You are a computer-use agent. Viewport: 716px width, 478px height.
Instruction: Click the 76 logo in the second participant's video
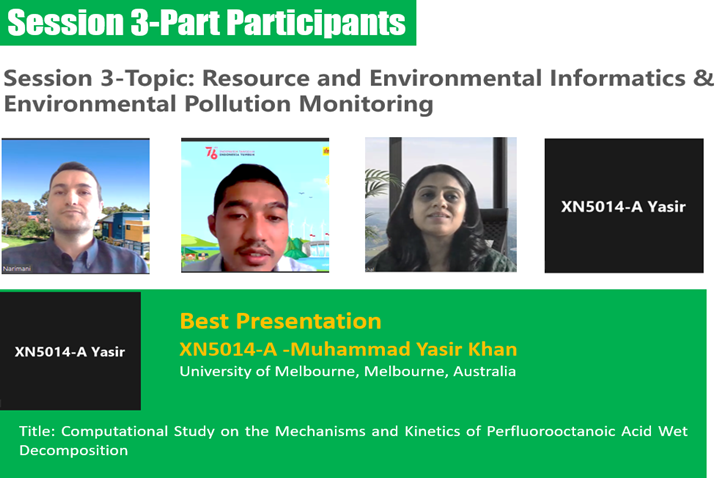click(x=211, y=153)
